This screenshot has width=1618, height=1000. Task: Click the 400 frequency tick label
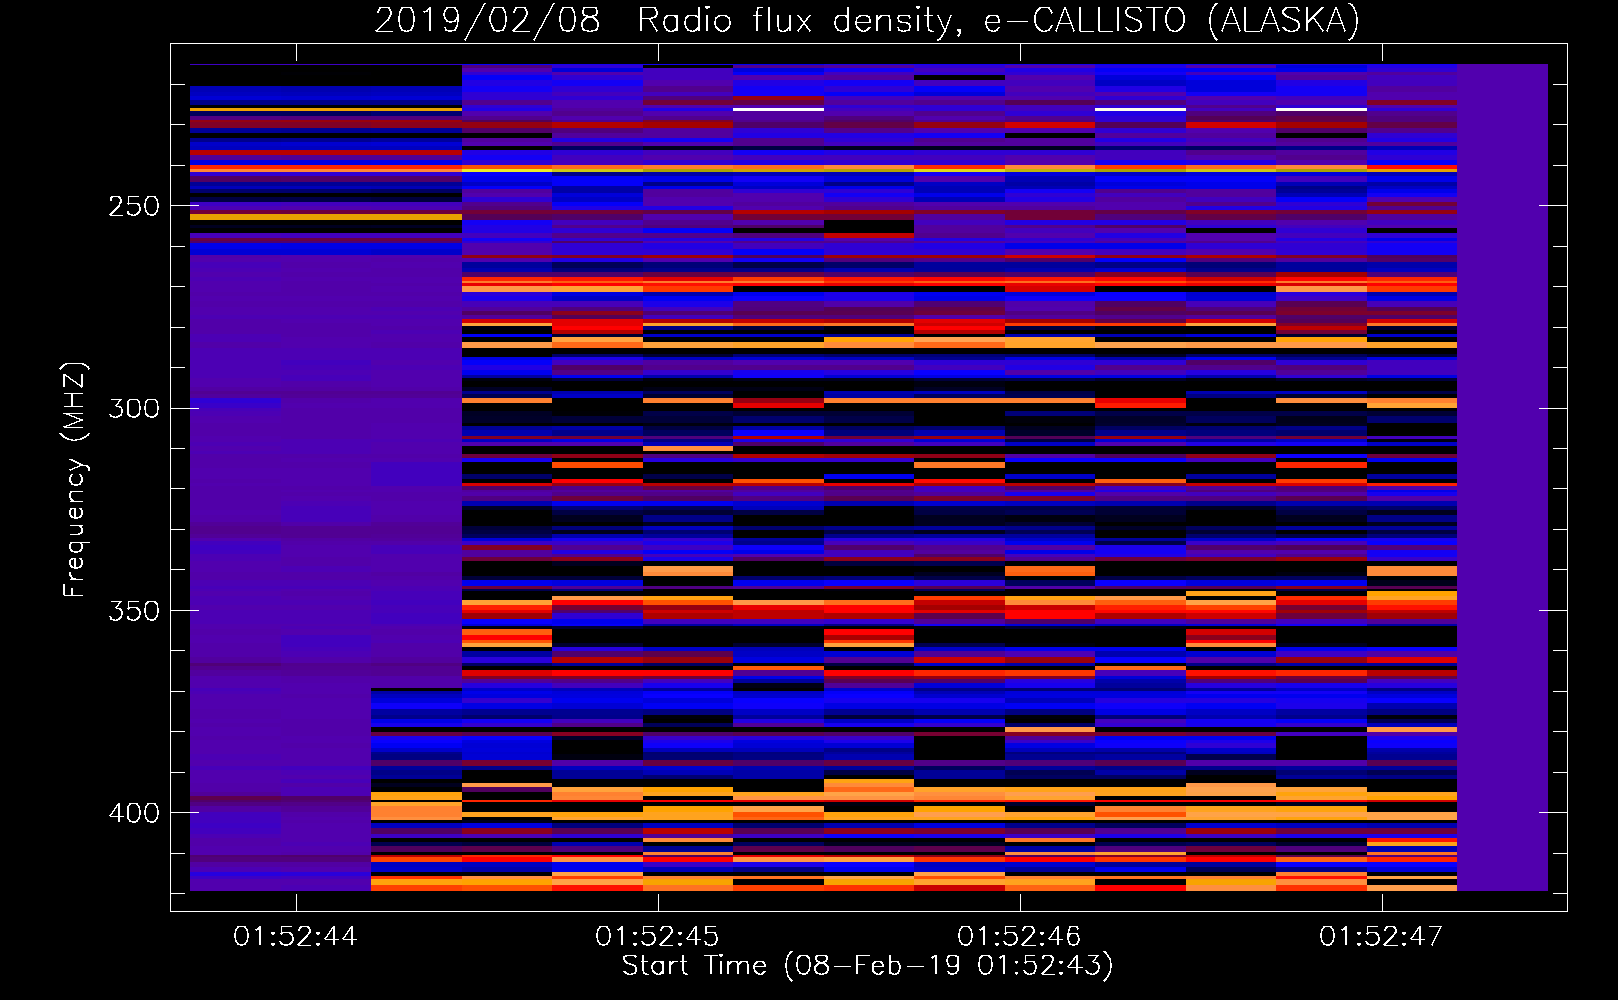pos(134,813)
